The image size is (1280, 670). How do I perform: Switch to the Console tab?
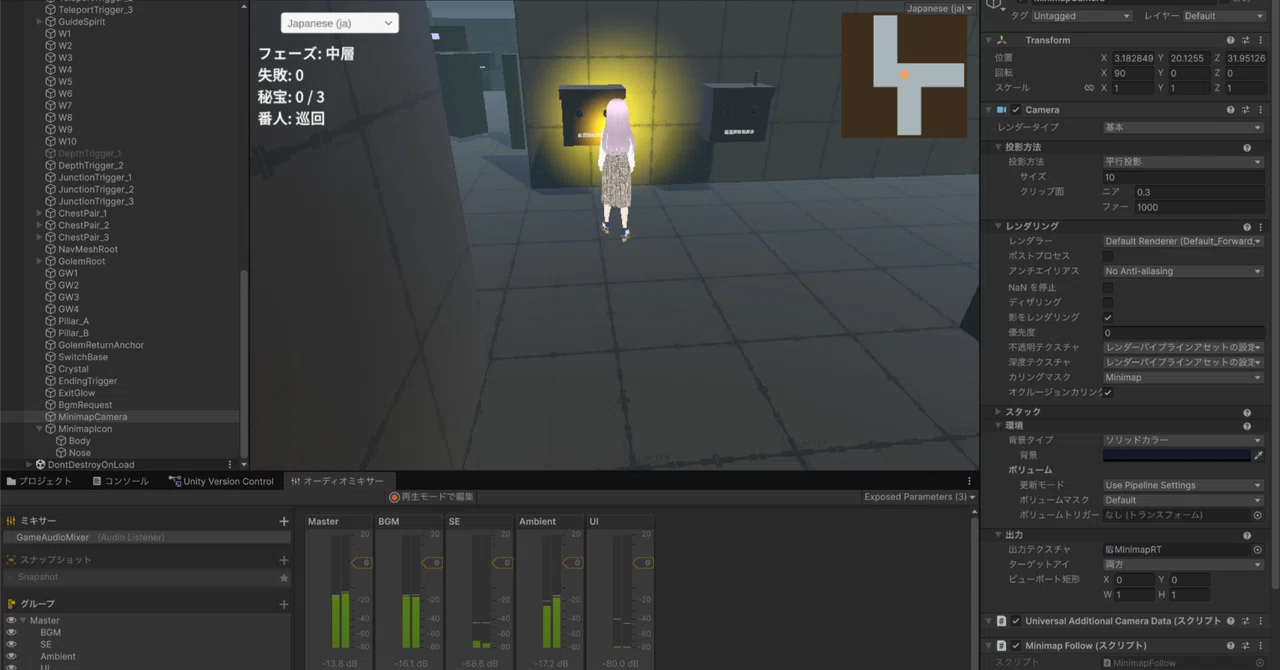(120, 481)
